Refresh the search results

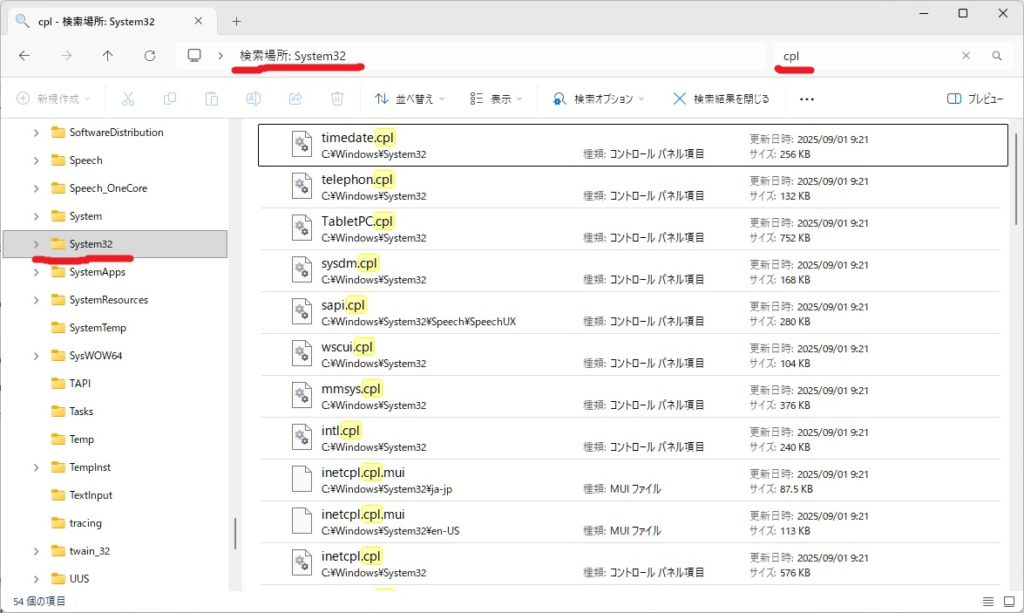click(x=150, y=56)
